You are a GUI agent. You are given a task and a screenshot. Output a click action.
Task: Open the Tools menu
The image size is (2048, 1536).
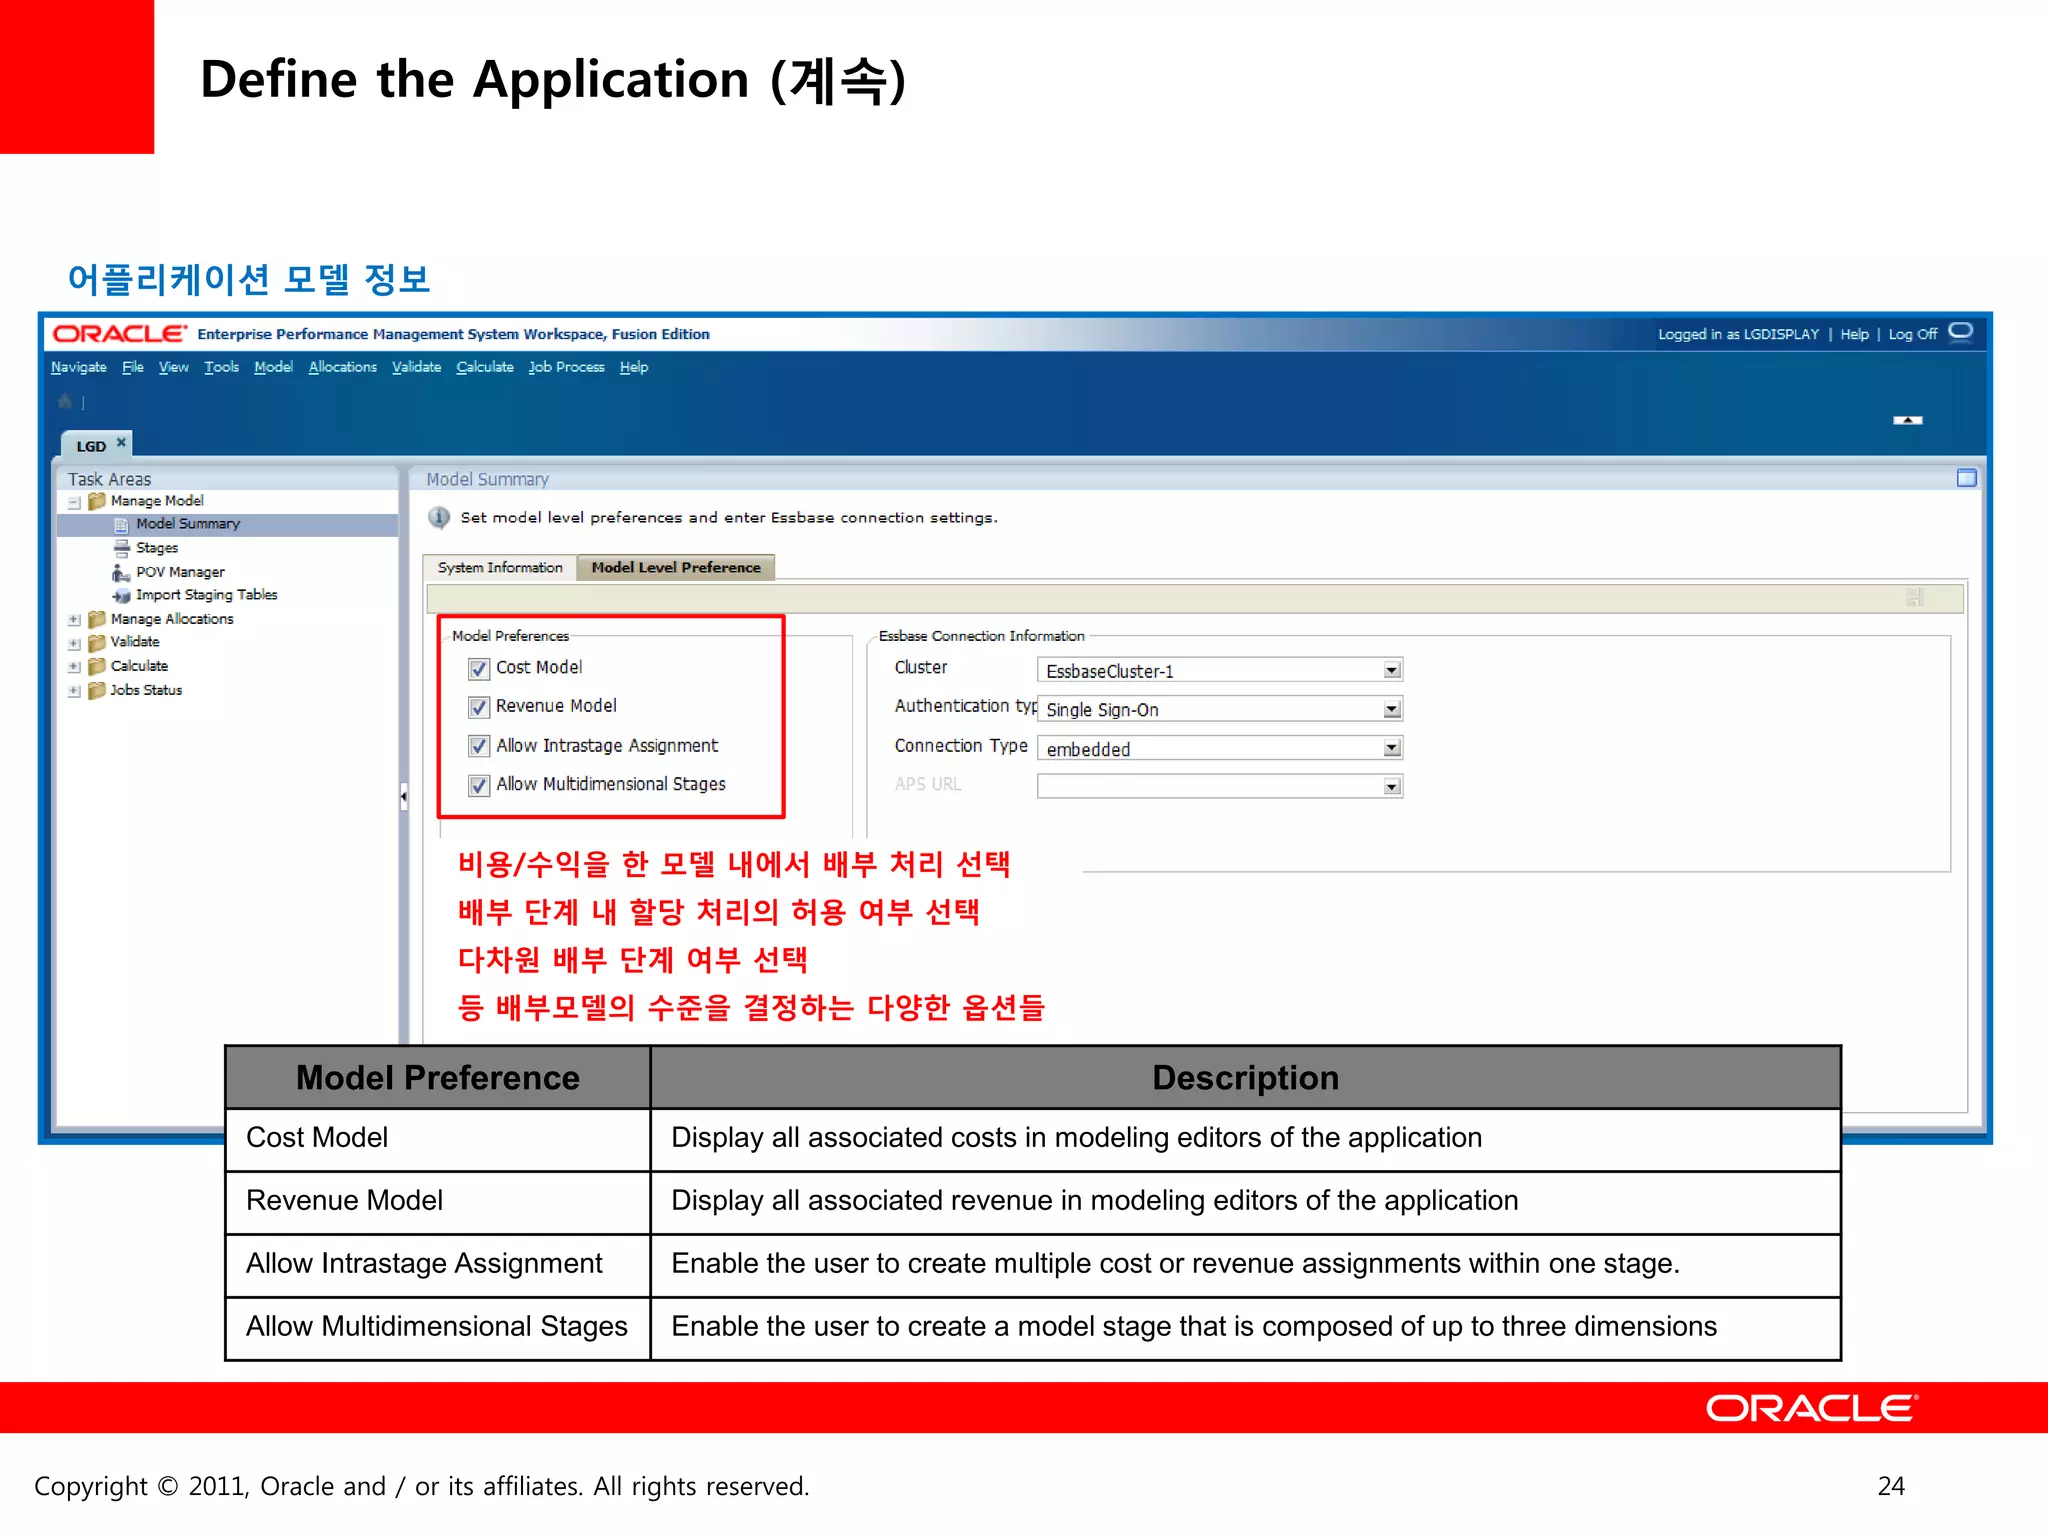click(x=222, y=367)
